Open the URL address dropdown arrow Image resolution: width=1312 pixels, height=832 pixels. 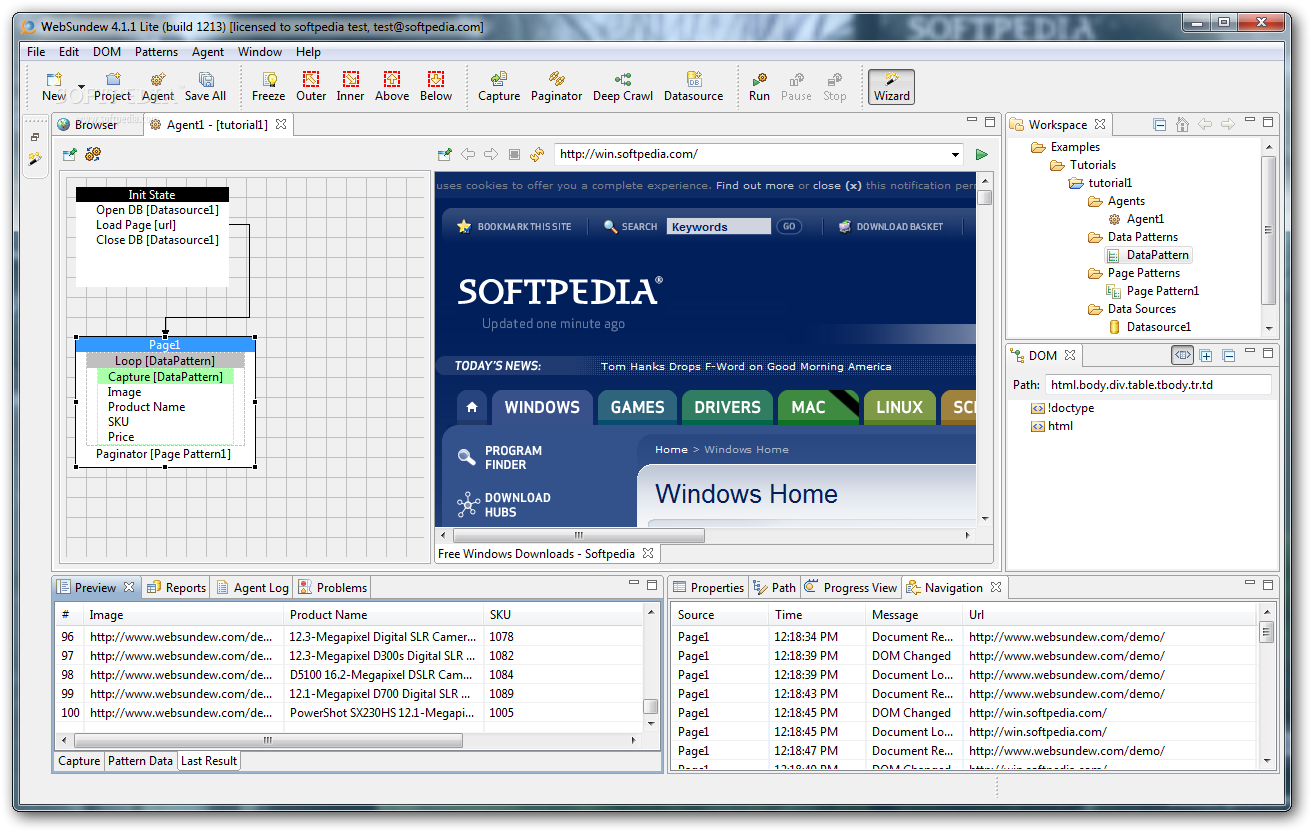[x=956, y=154]
